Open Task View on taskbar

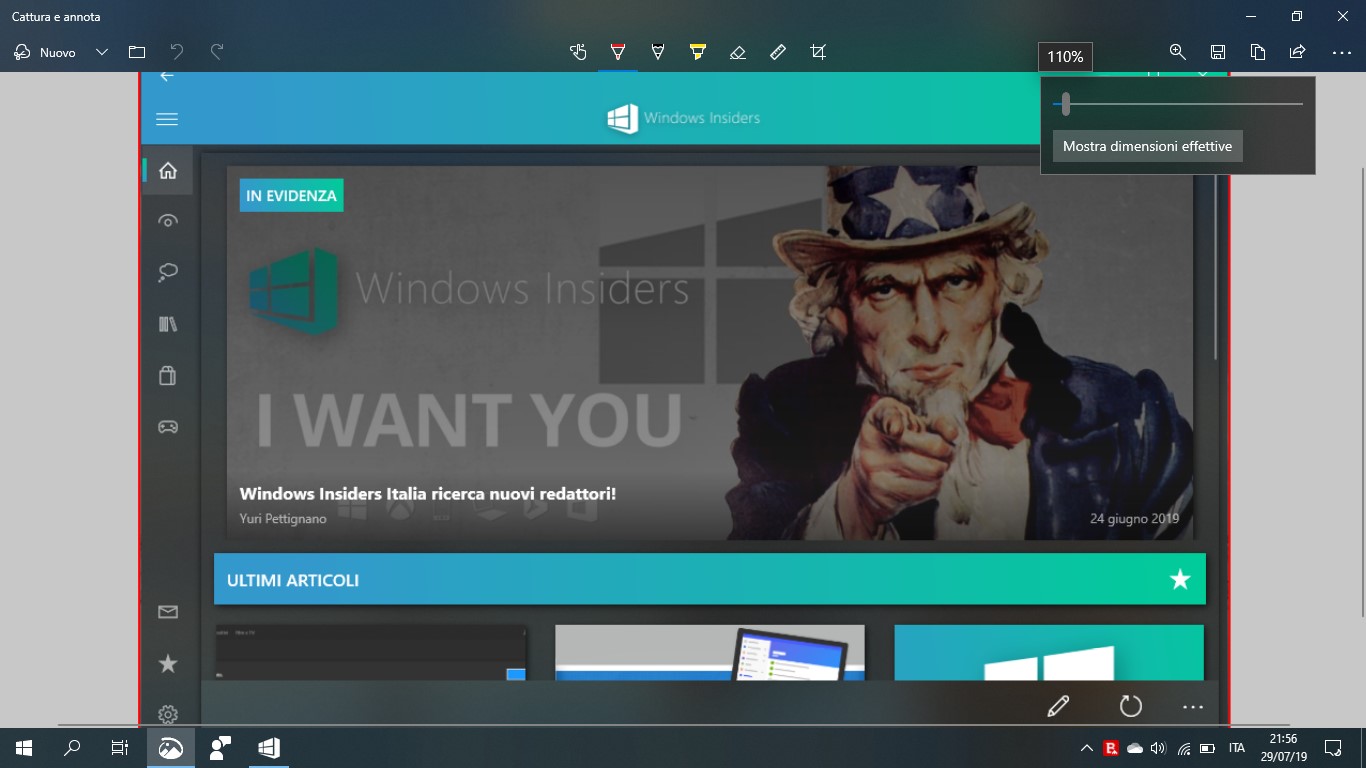pos(120,747)
